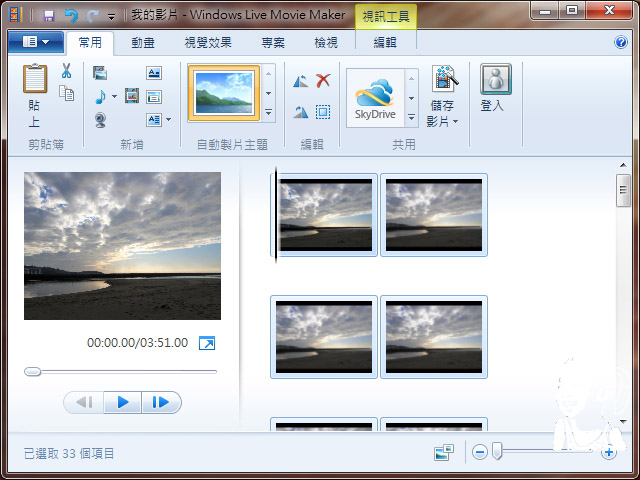Open the Credits dropdown arrow
The height and width of the screenshot is (480, 640).
[168, 120]
